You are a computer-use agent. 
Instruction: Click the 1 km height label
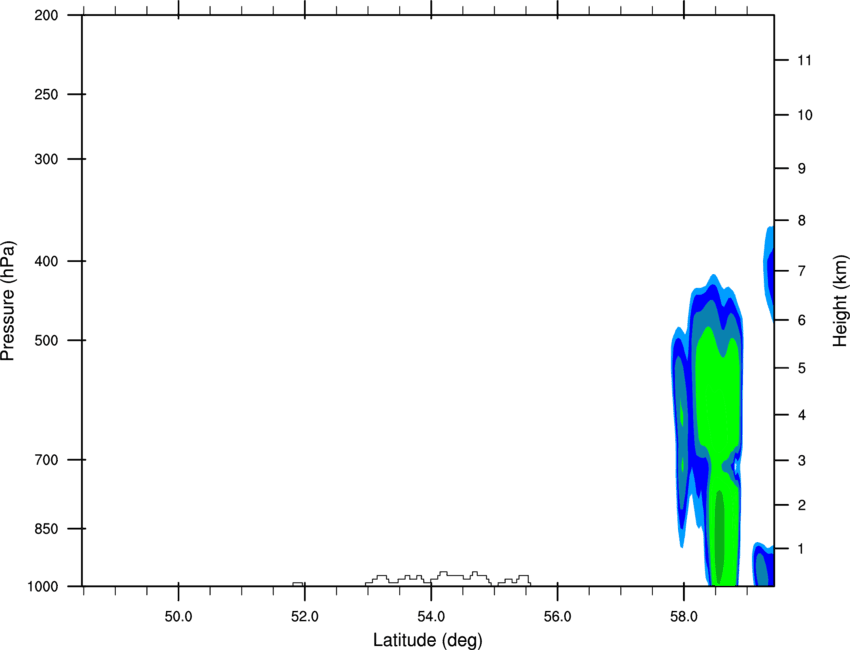click(802, 549)
